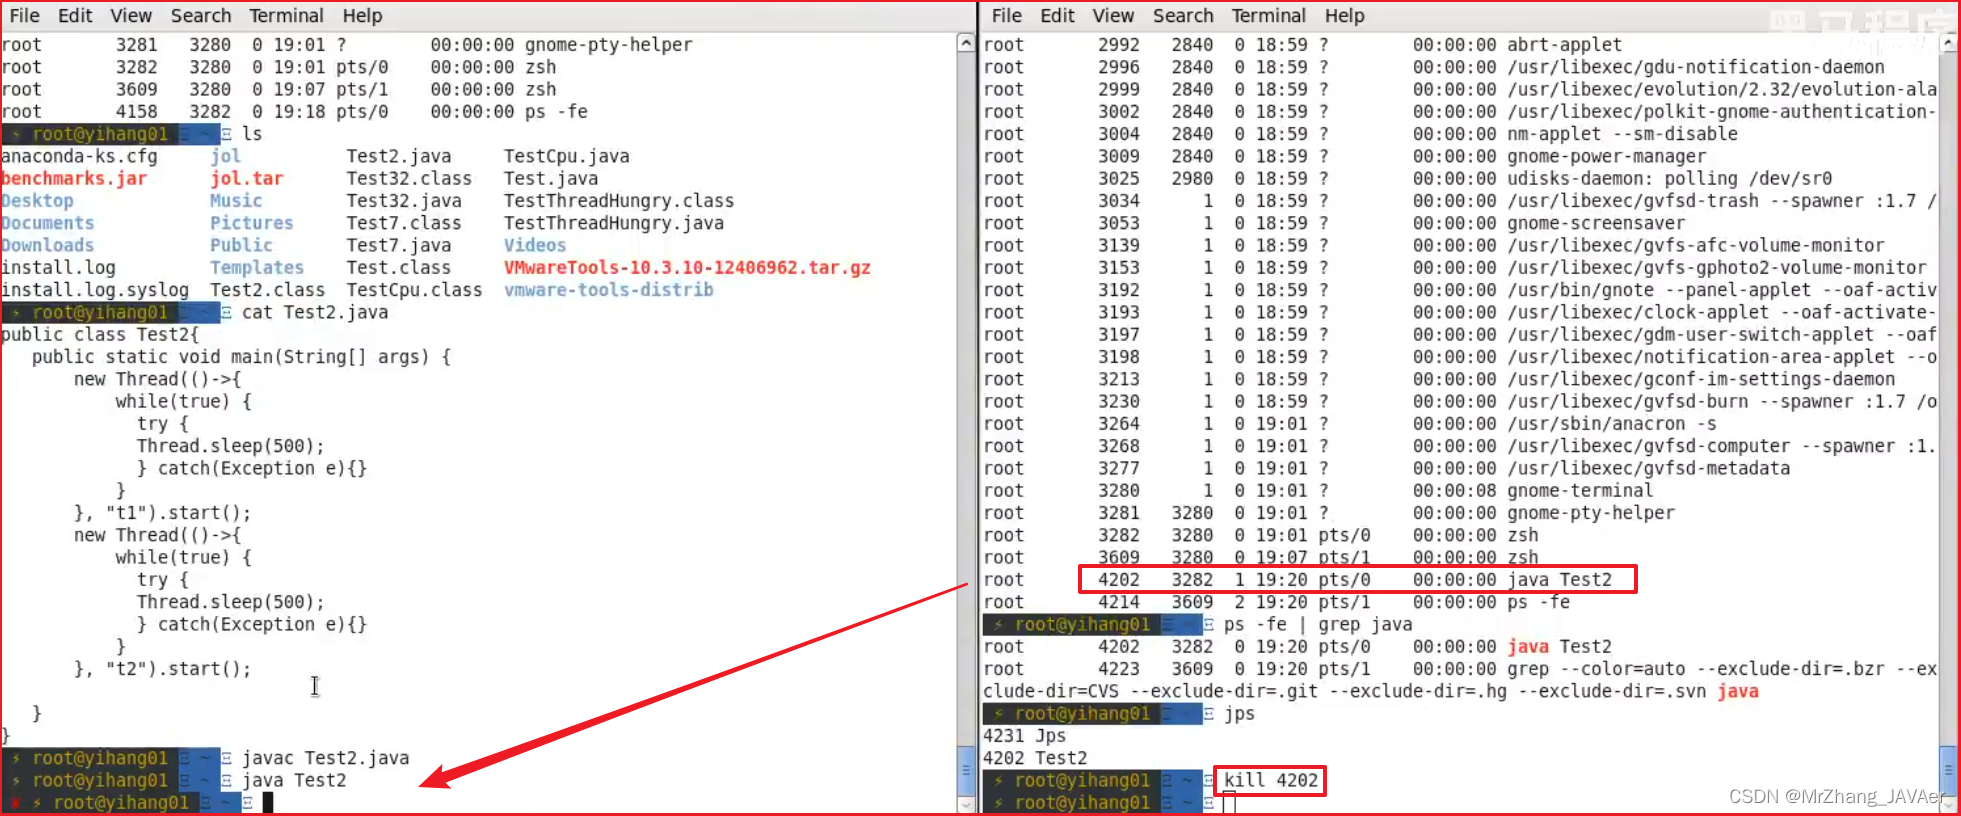Screen dimensions: 1961x816
Task: Click the Music directory name
Action: [x=236, y=200]
